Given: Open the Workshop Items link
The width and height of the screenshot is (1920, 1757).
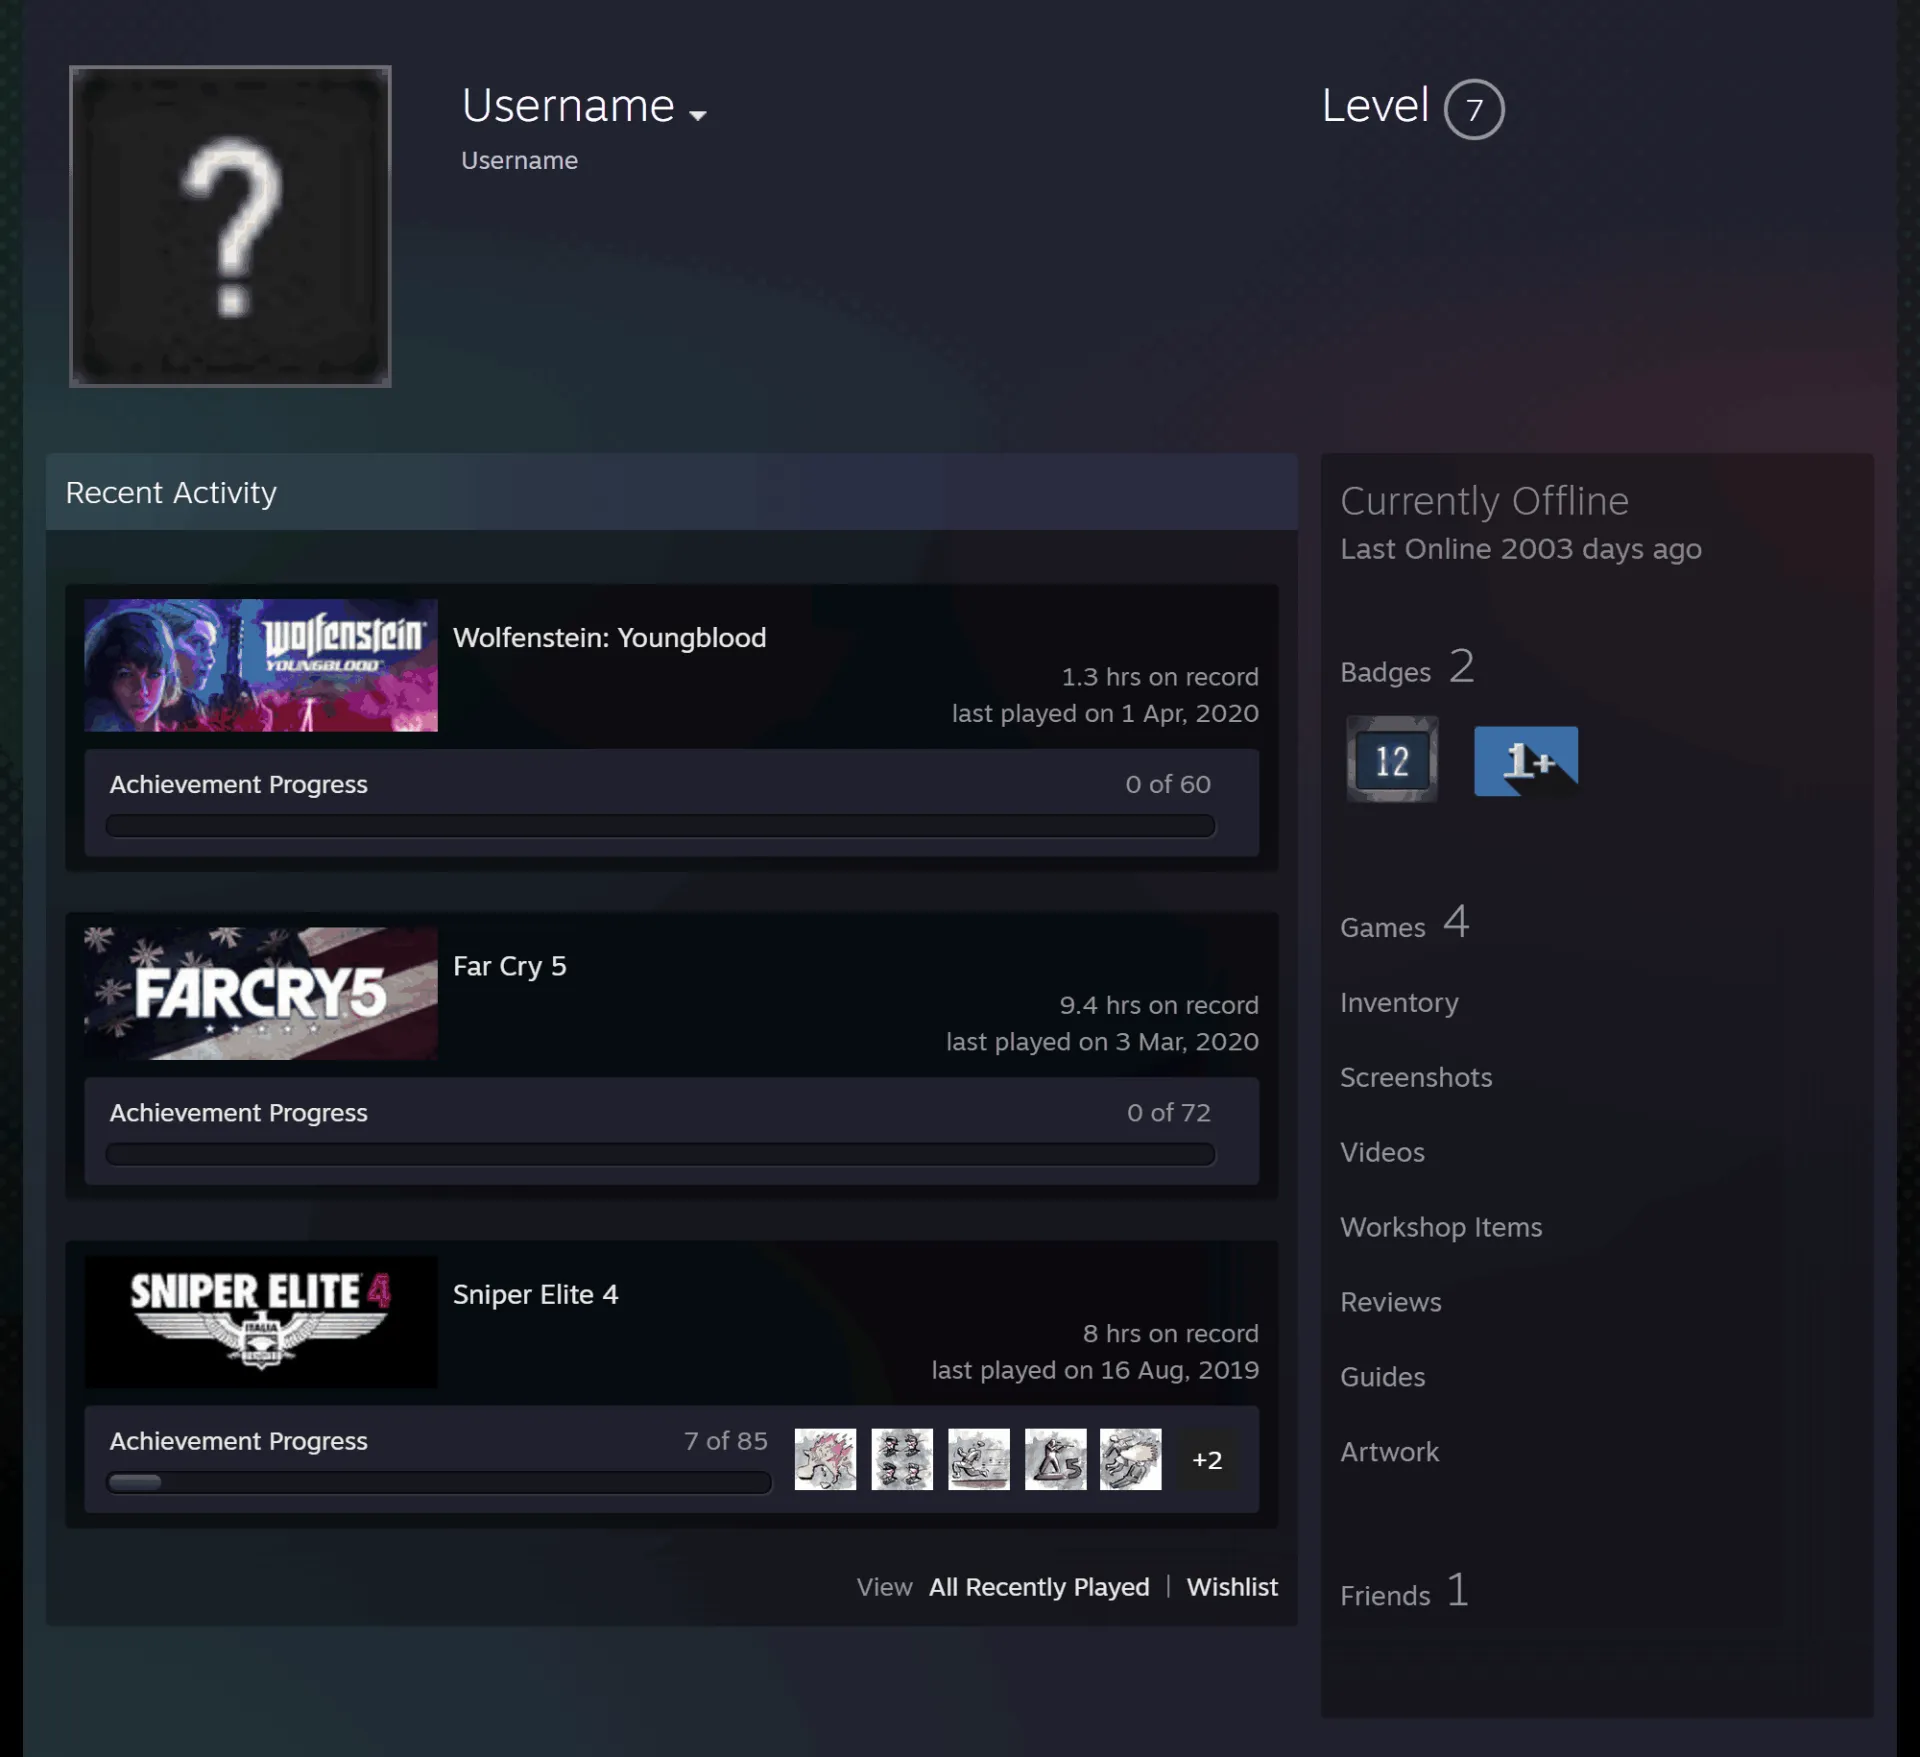Looking at the screenshot, I should 1441,1227.
